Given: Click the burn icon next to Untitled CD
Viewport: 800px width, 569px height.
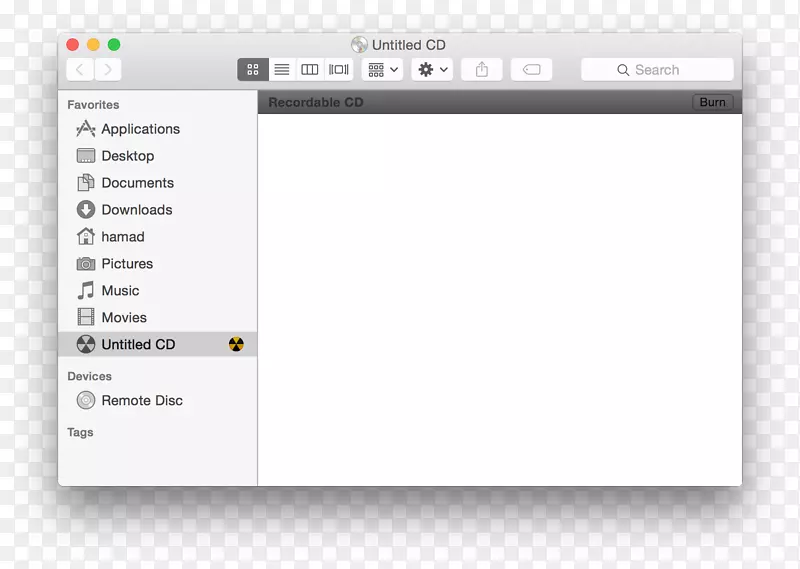Looking at the screenshot, I should (x=236, y=344).
